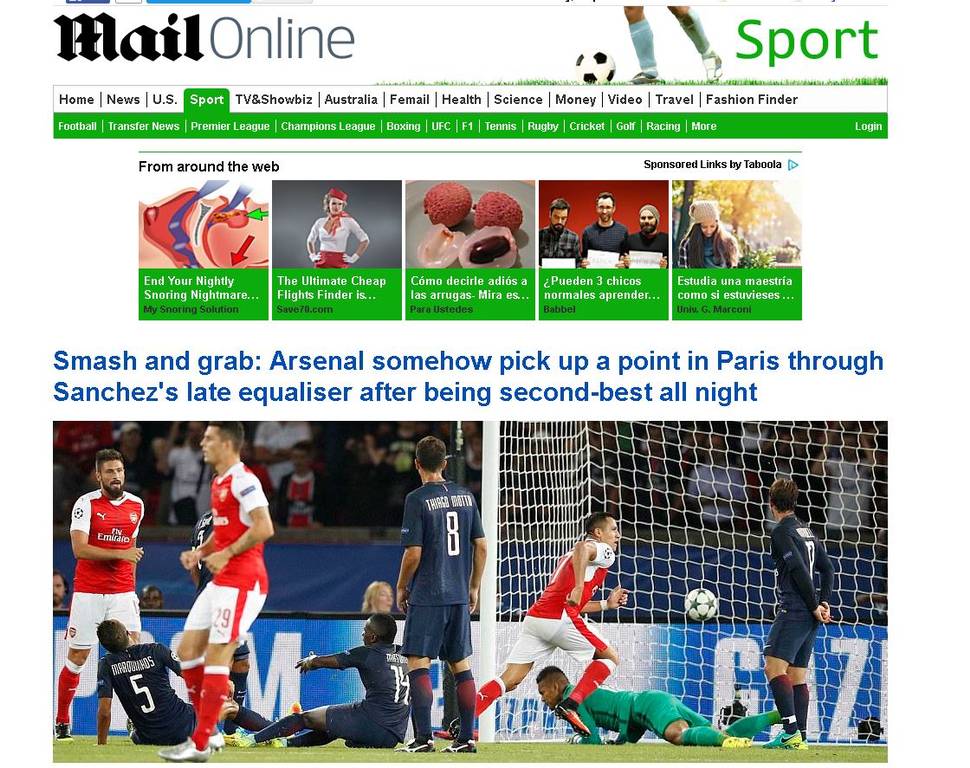Open the snoring solution ad thumbnail
Image resolution: width=970 pixels, height=768 pixels.
coord(204,224)
